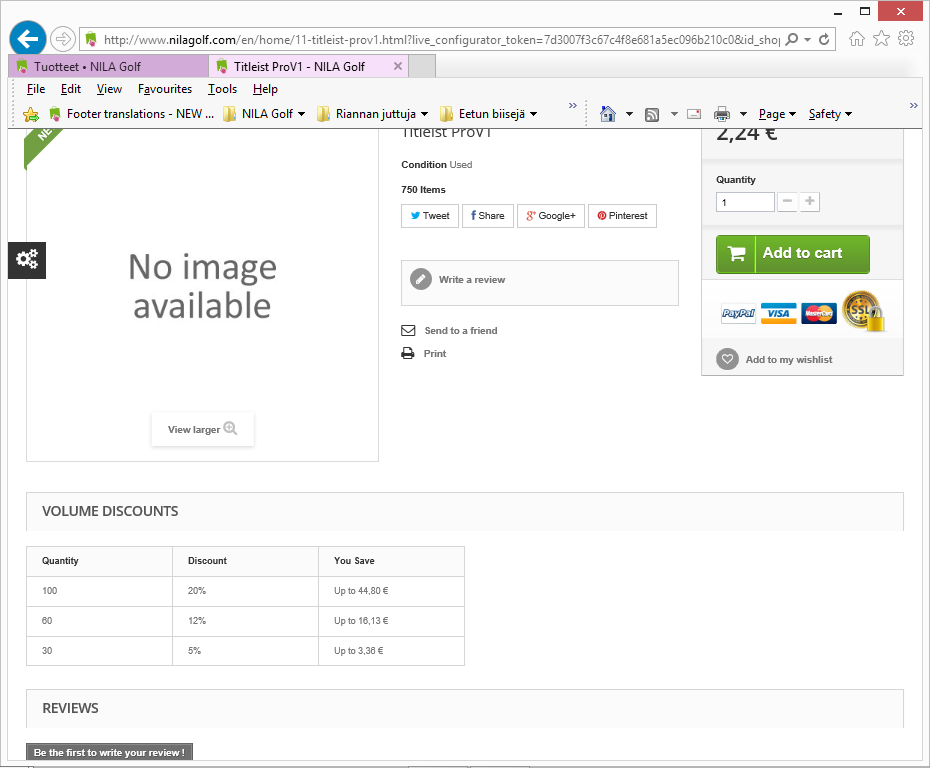Open the Home button dropdown arrow
The width and height of the screenshot is (930, 768).
coord(629,114)
